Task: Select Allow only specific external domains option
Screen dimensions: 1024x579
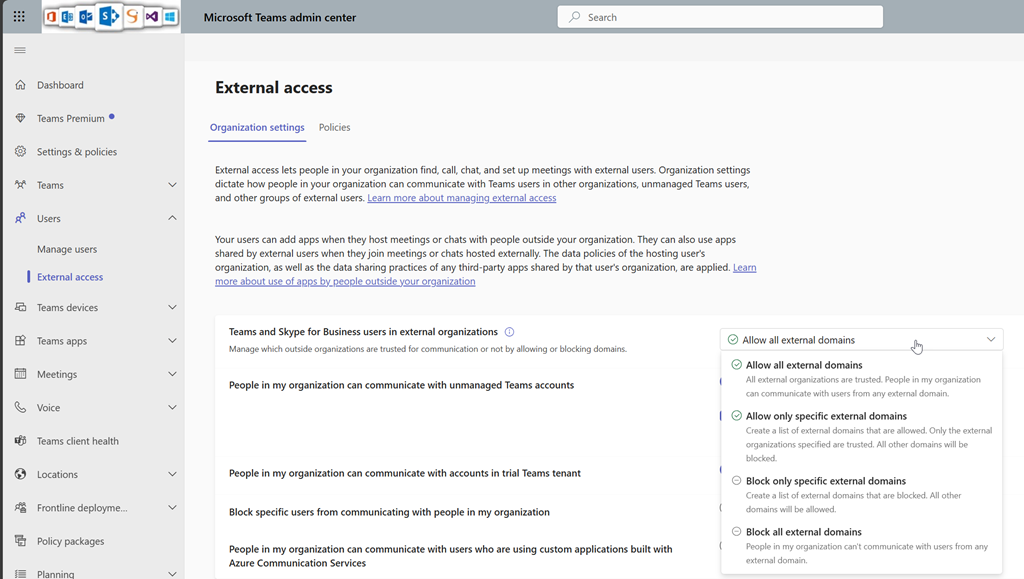Action: tap(826, 416)
